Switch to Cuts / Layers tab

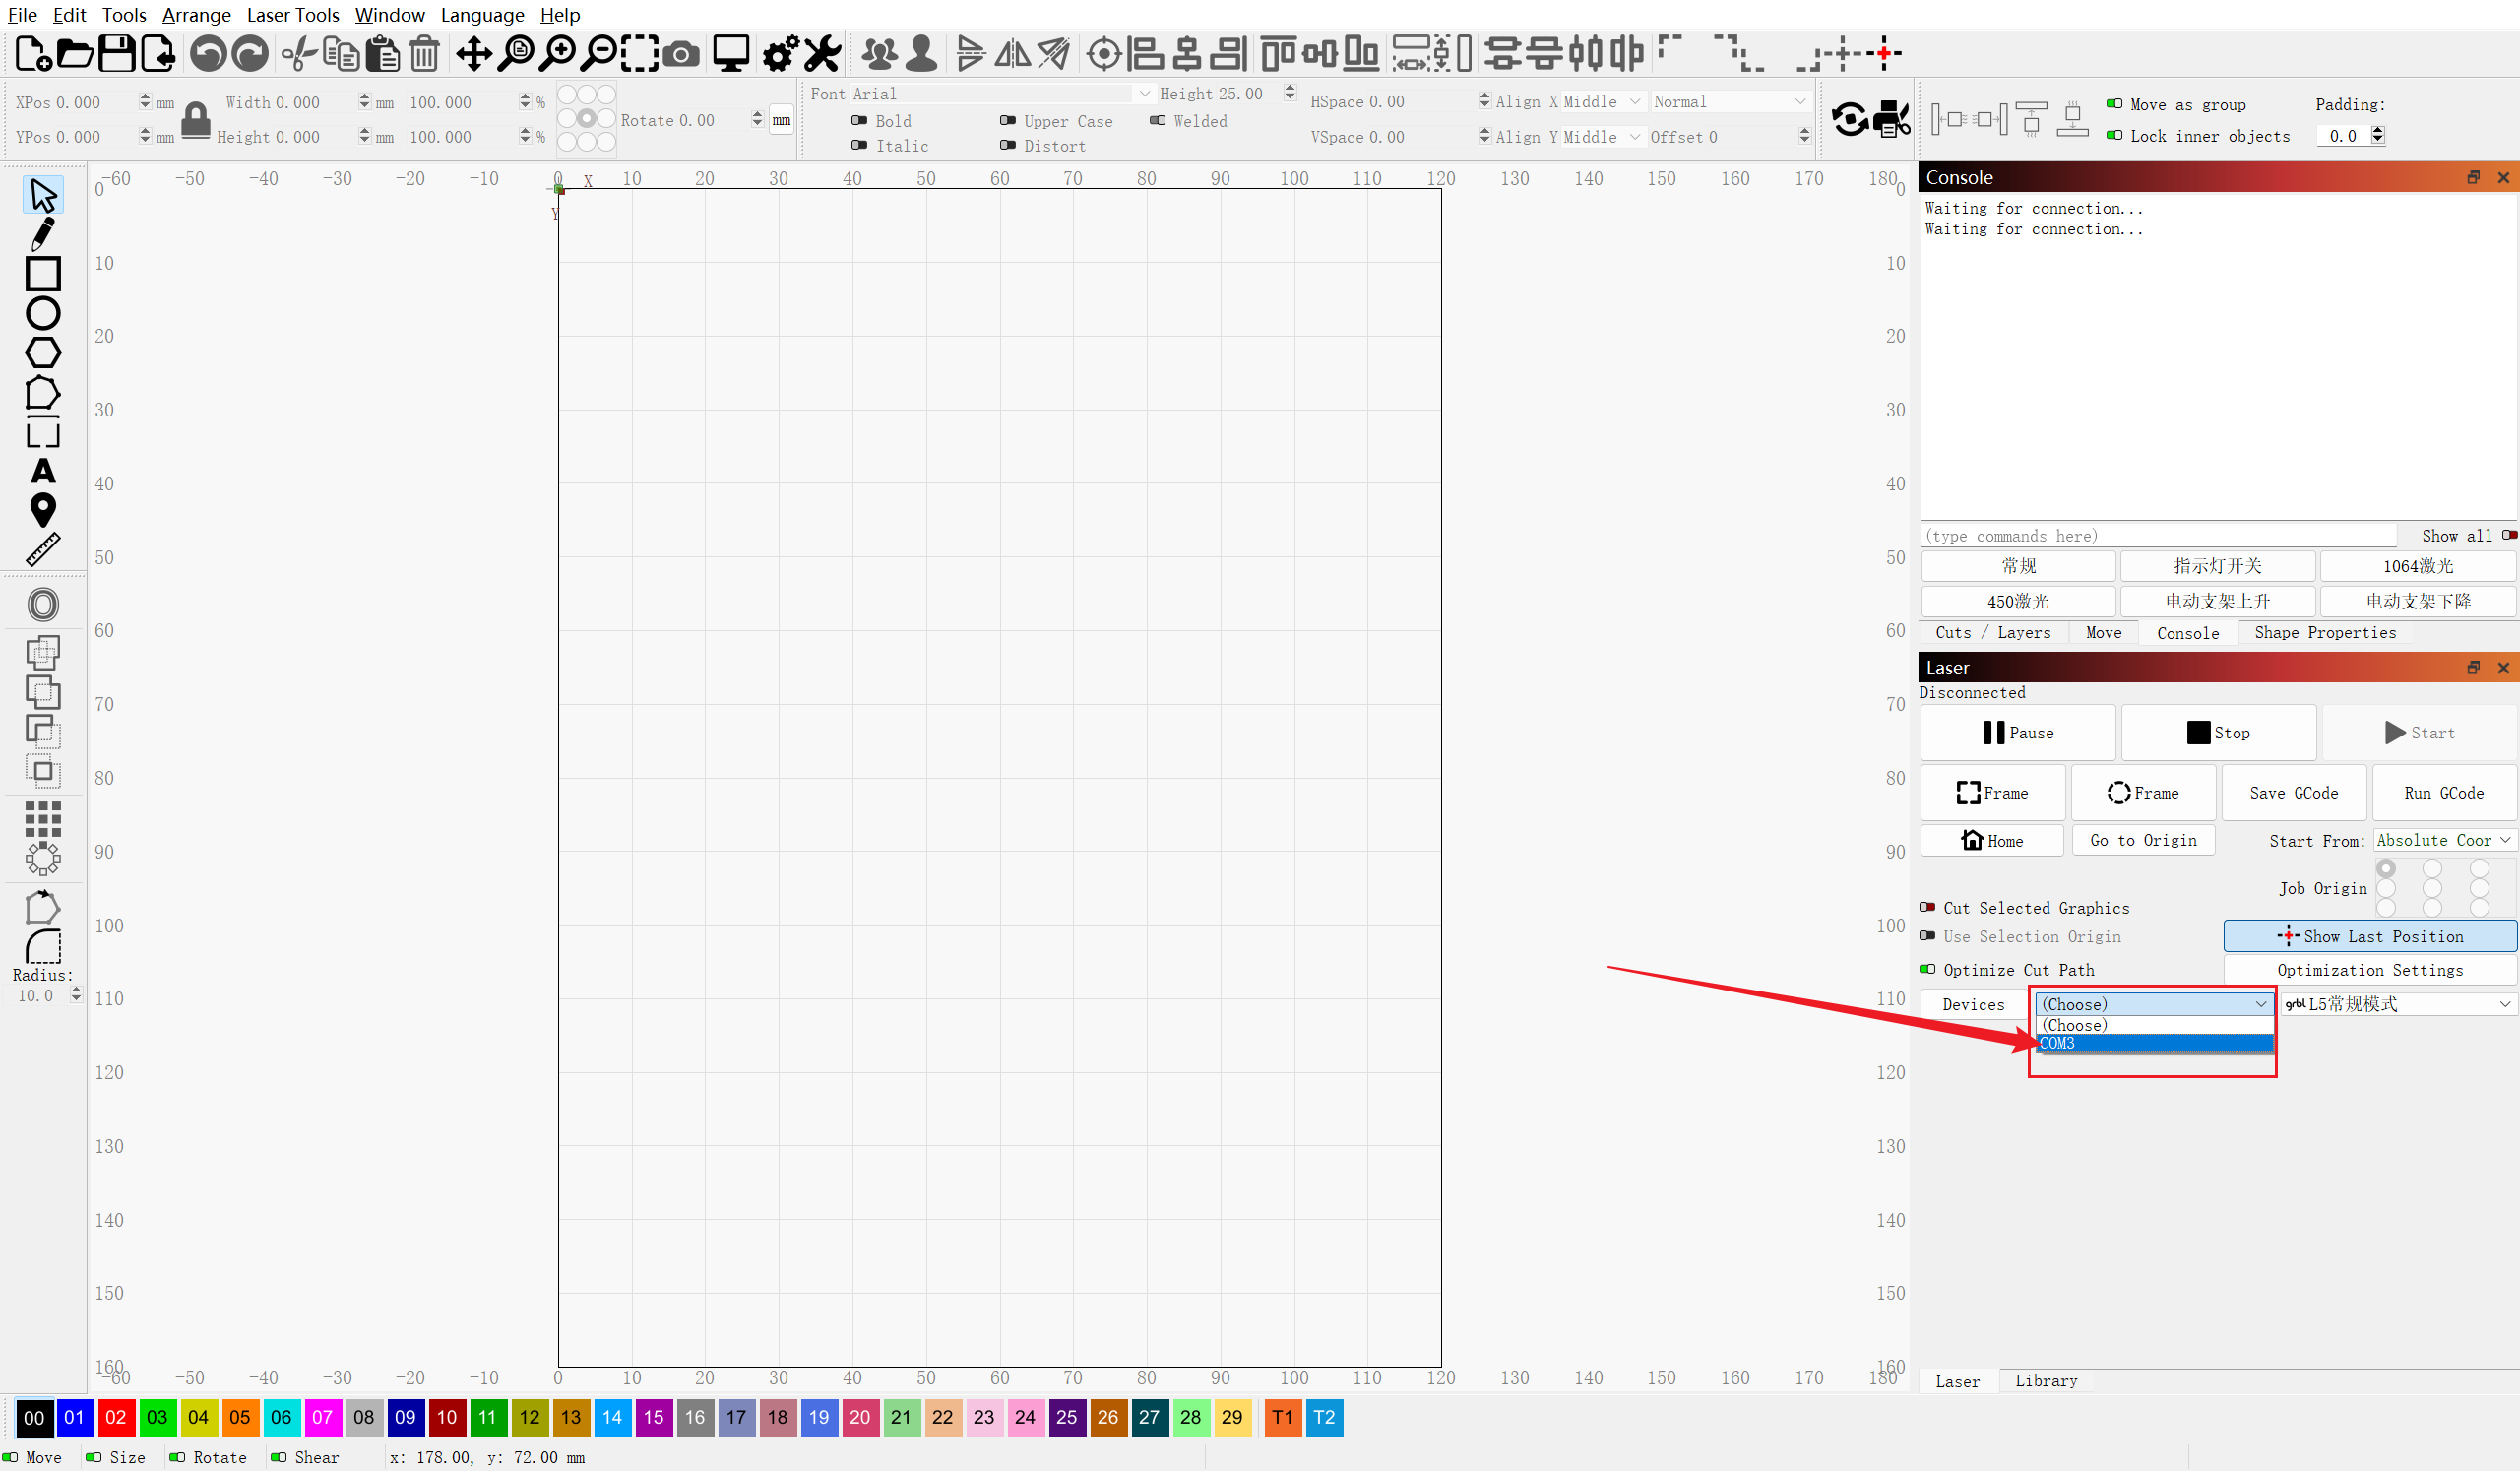pyautogui.click(x=1992, y=632)
